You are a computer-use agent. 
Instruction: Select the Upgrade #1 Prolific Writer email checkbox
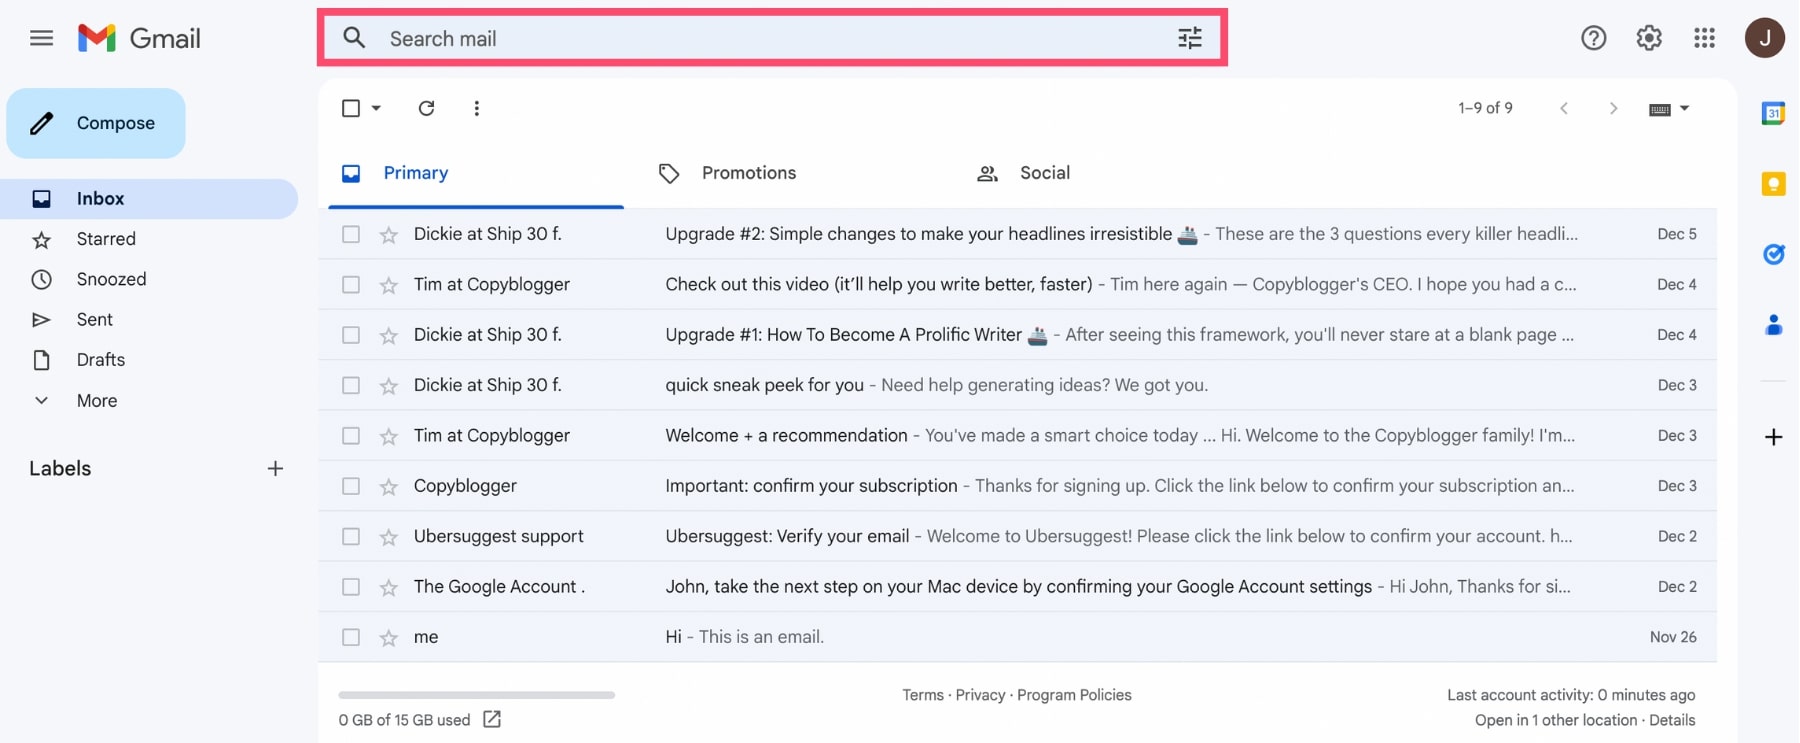[351, 335]
